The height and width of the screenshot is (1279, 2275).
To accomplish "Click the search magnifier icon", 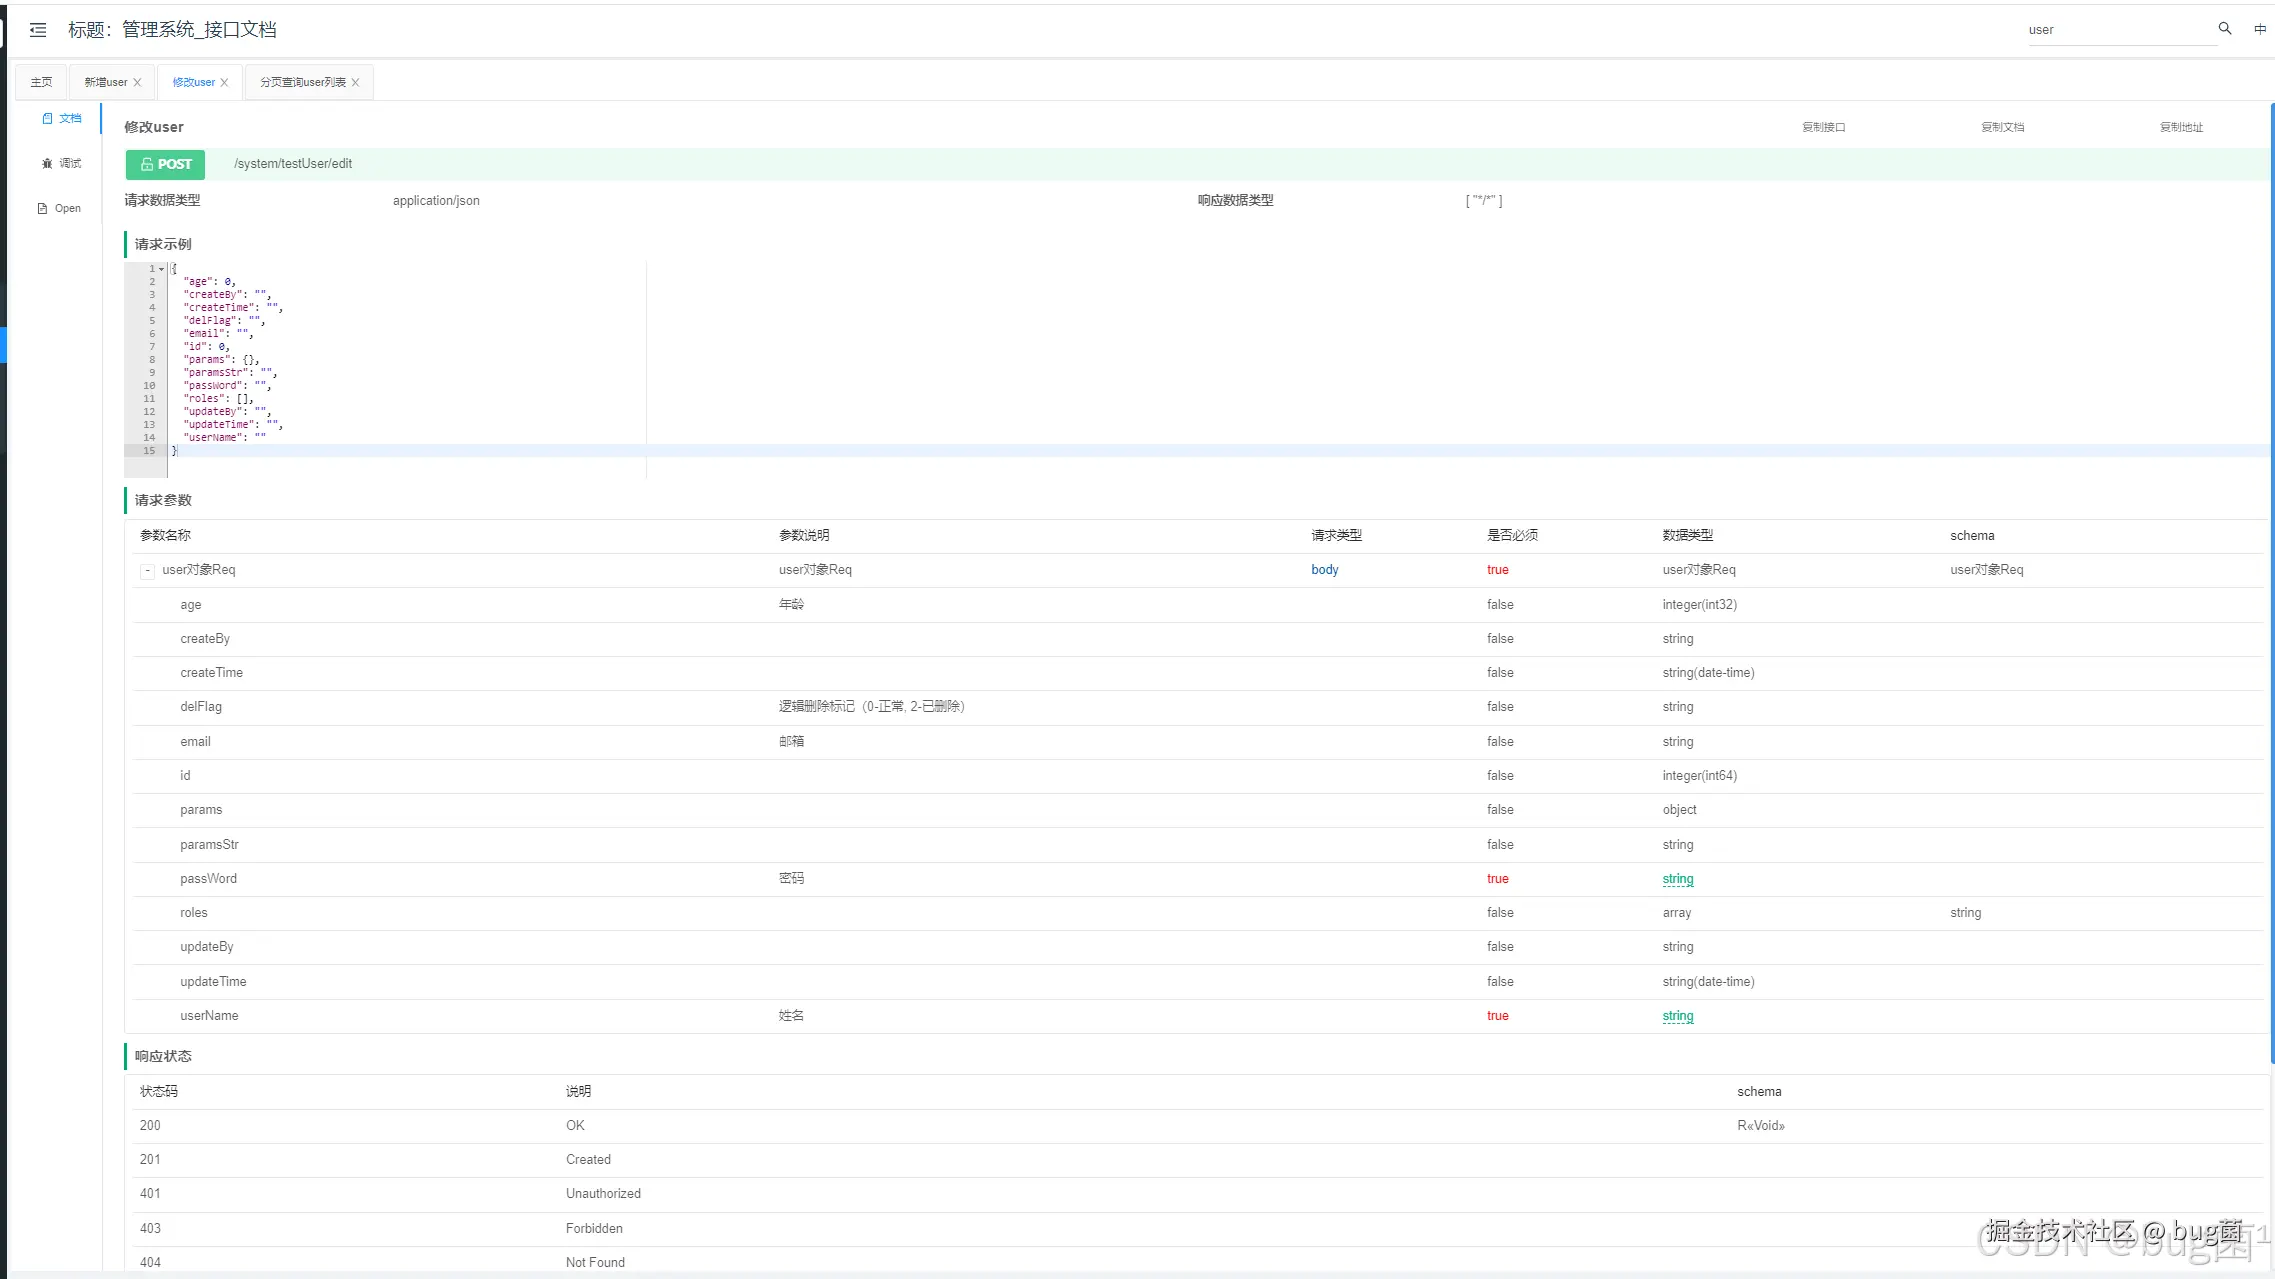I will (x=2224, y=29).
